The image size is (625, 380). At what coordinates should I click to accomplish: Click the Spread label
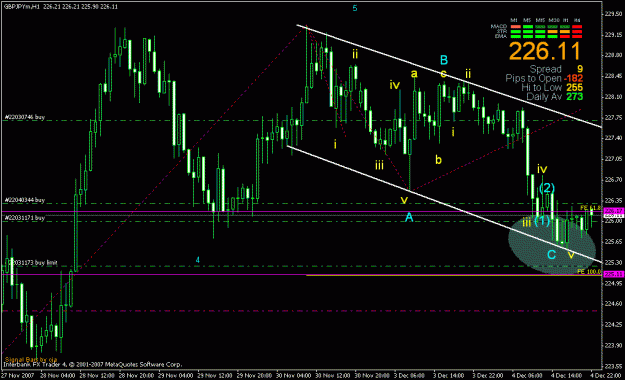(x=545, y=69)
